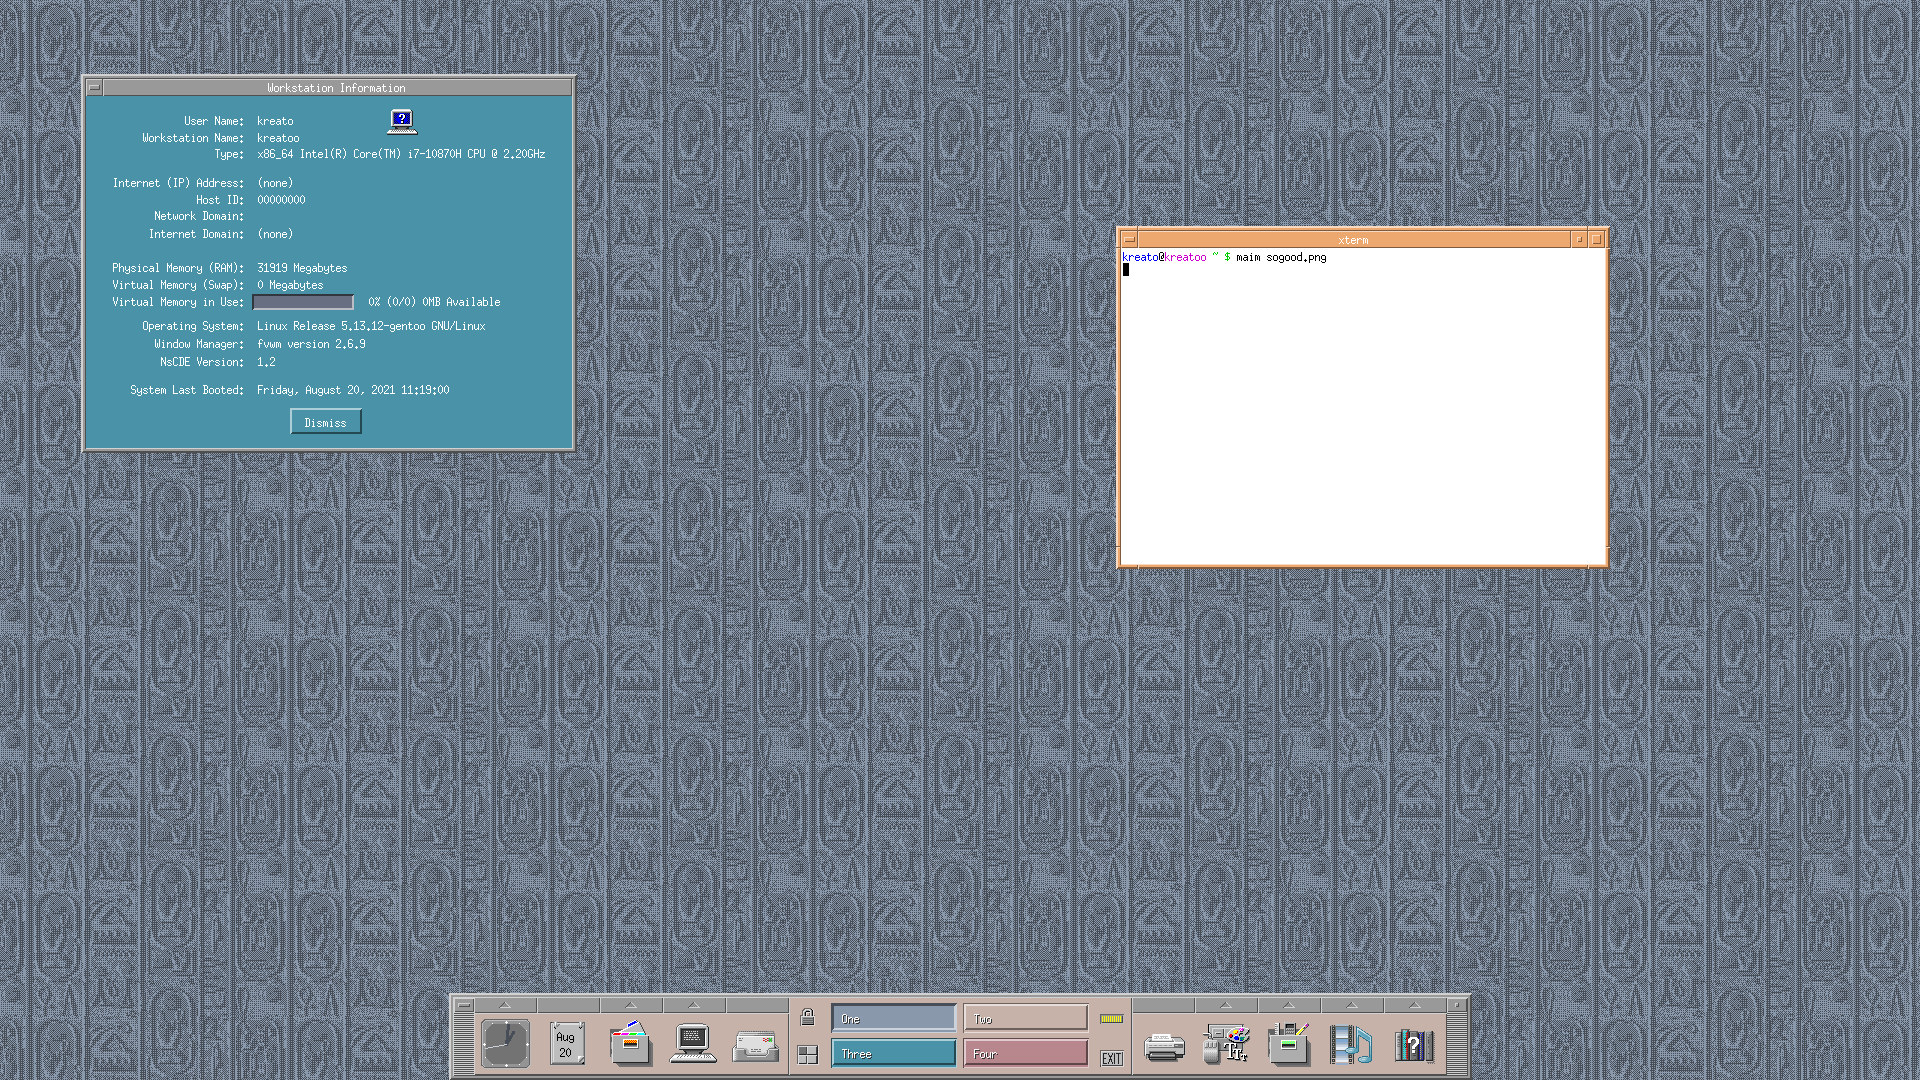Click the yellow busy indicator light
Viewport: 1920px width, 1080px height.
tap(1112, 1019)
